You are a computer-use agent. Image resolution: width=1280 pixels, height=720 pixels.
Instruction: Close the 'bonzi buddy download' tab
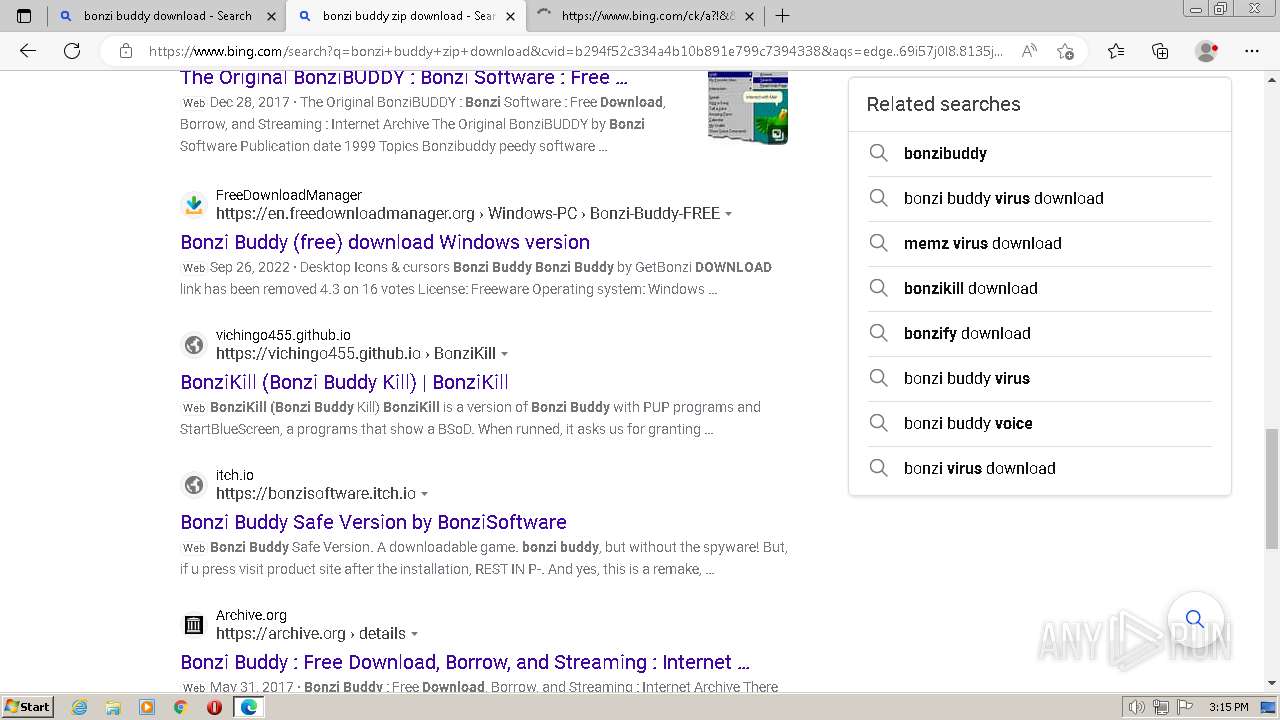[x=271, y=16]
